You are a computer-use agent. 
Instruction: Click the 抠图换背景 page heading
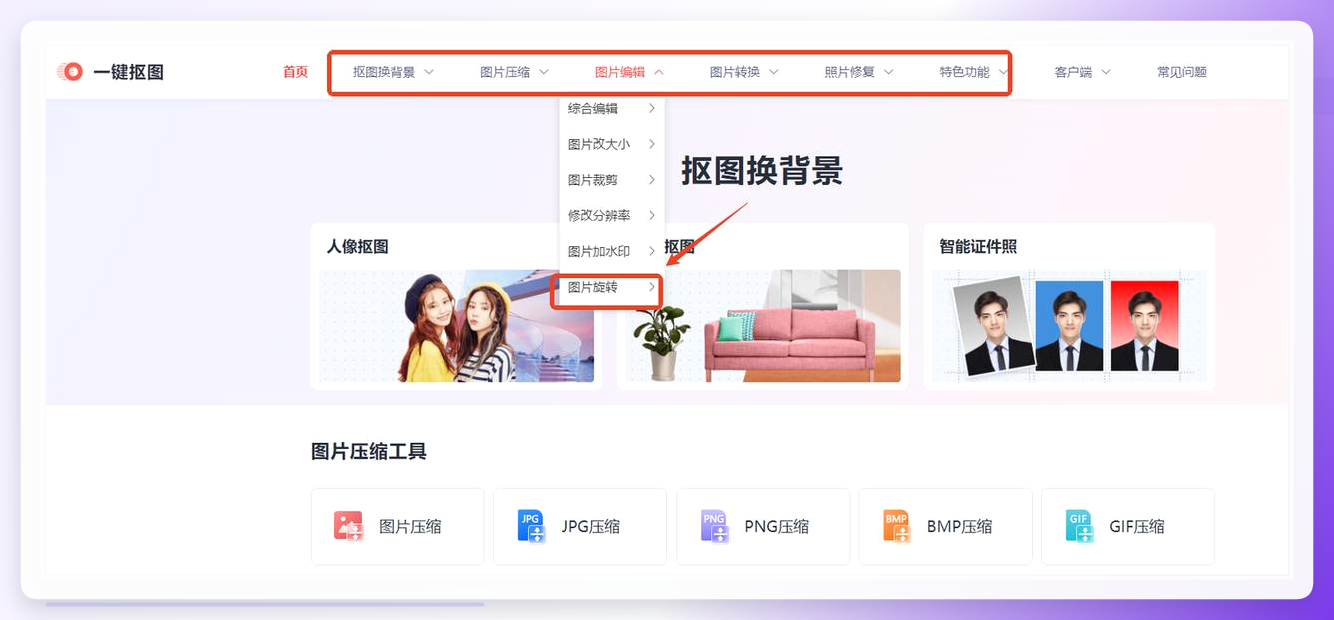point(762,171)
